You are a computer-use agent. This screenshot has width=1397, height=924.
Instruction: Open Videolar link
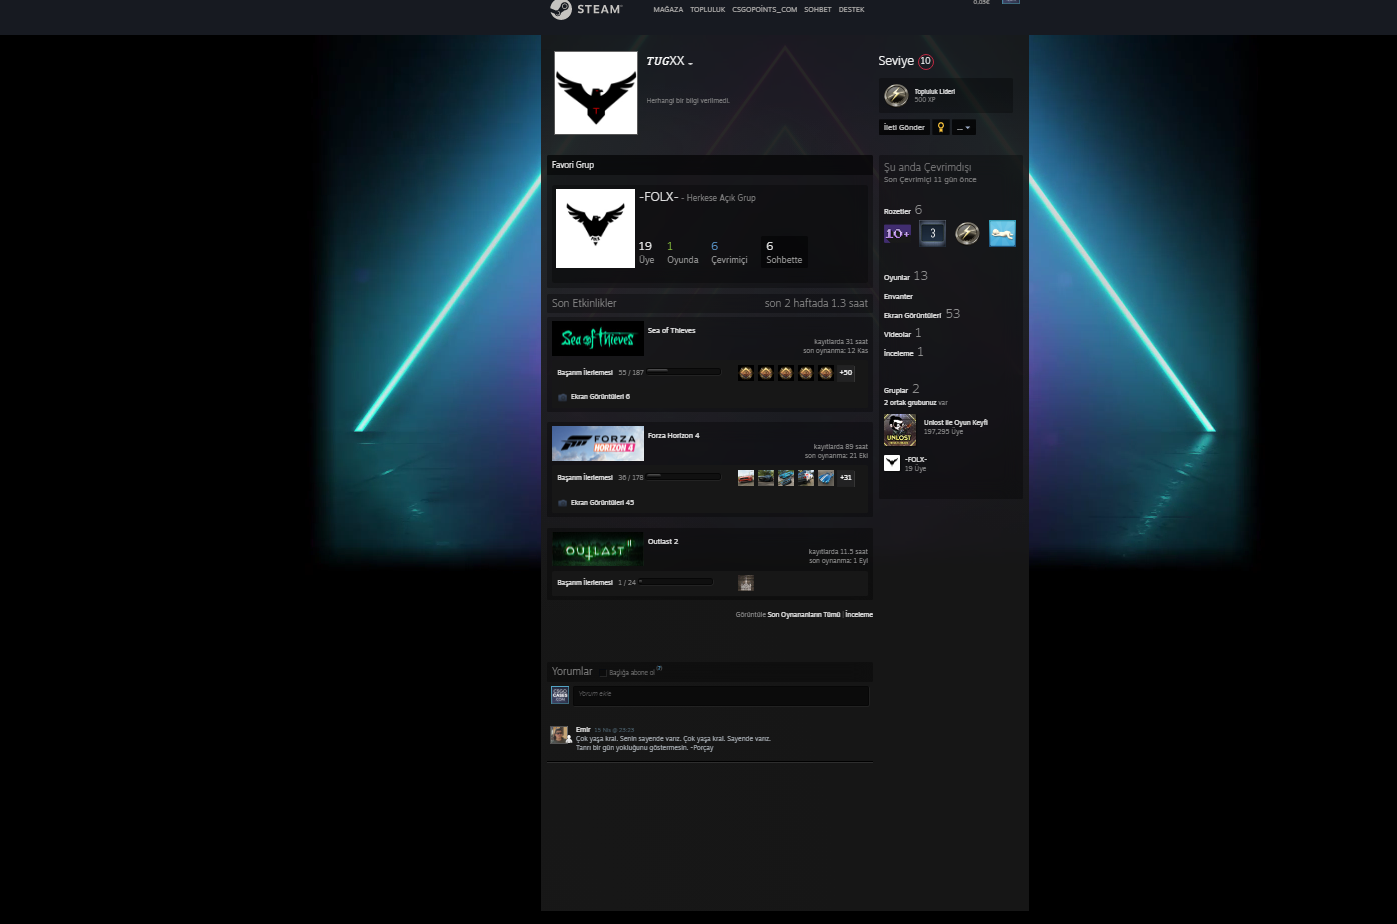897,334
